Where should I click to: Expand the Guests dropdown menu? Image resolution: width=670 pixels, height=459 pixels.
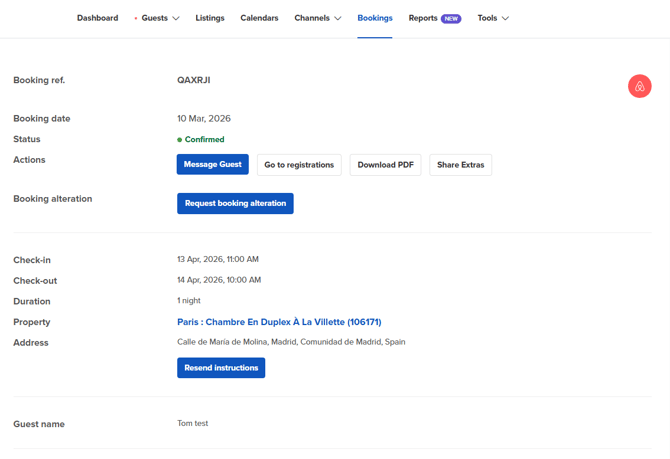point(159,18)
